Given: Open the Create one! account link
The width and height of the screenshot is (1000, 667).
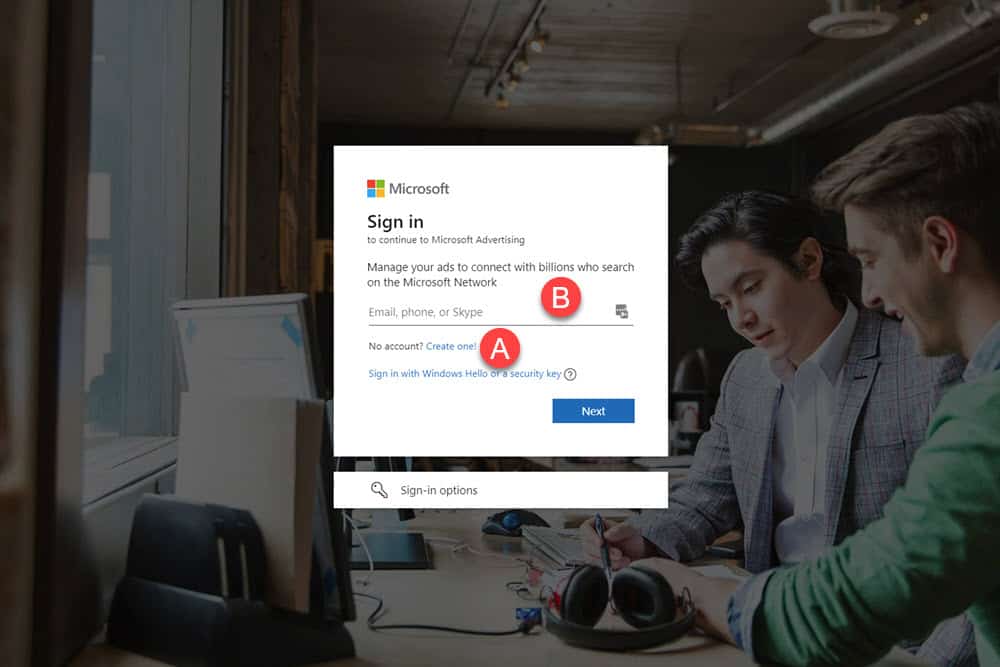Looking at the screenshot, I should tap(451, 346).
